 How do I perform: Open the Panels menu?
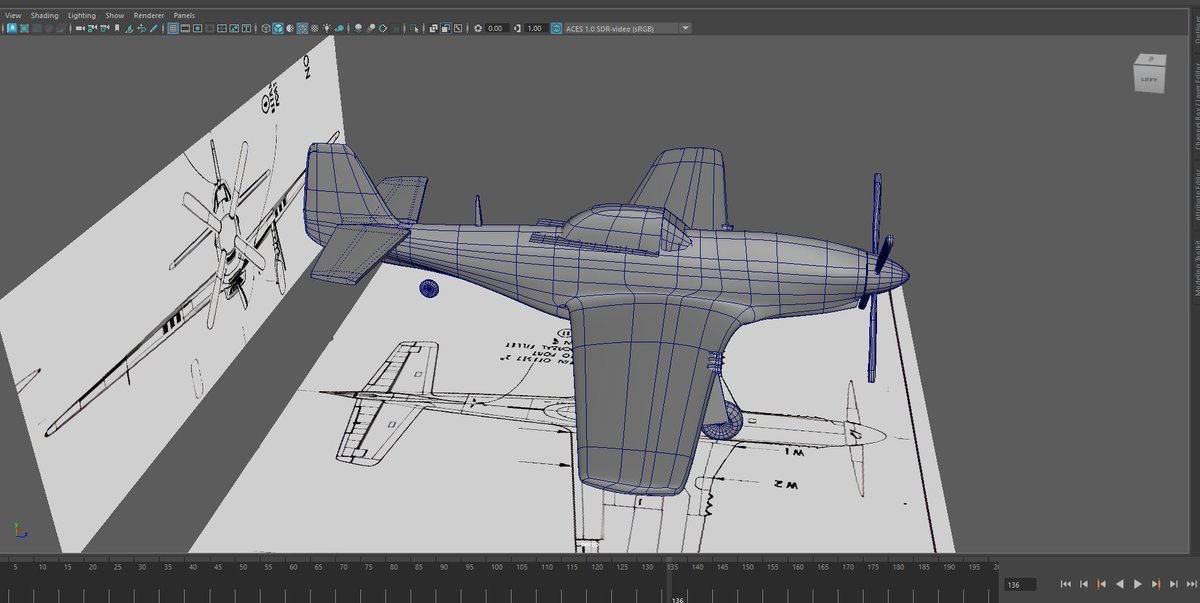[184, 16]
